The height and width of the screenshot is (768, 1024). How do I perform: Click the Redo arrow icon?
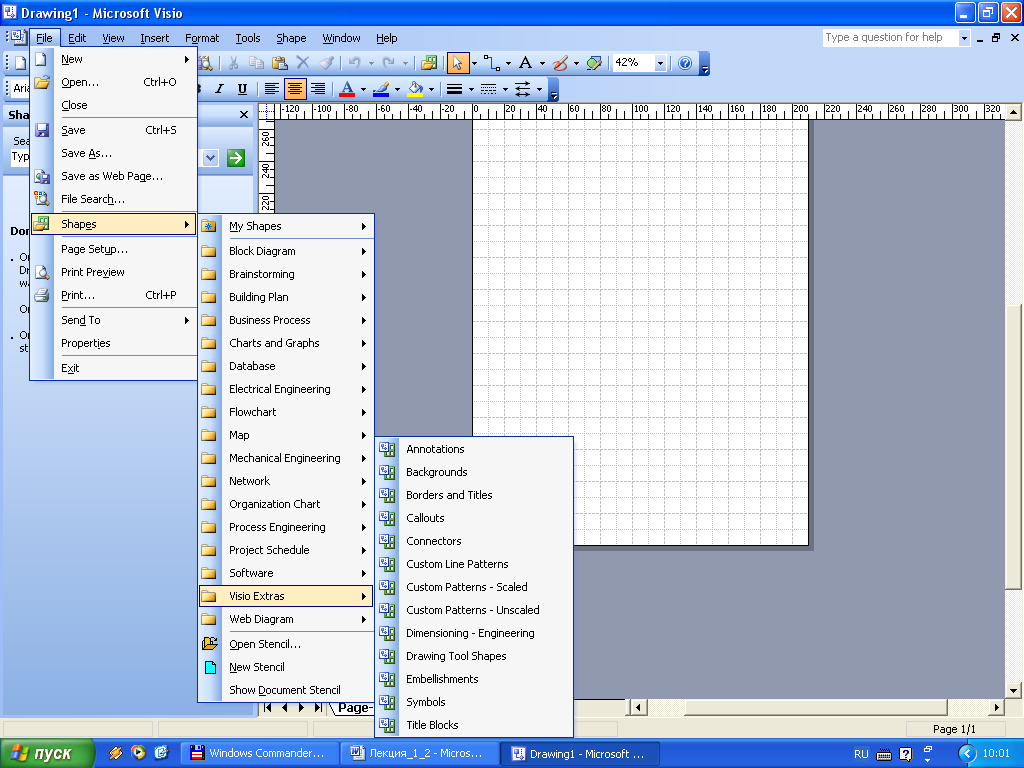point(389,63)
